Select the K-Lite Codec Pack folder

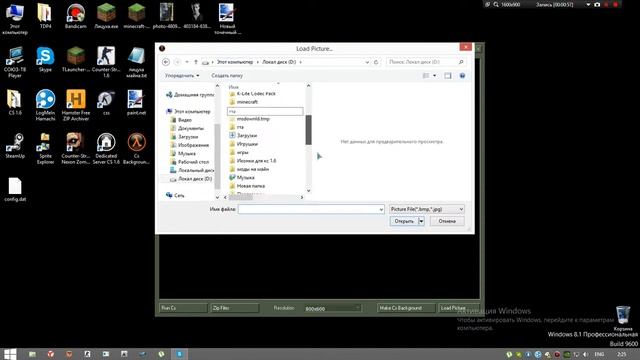click(x=253, y=93)
